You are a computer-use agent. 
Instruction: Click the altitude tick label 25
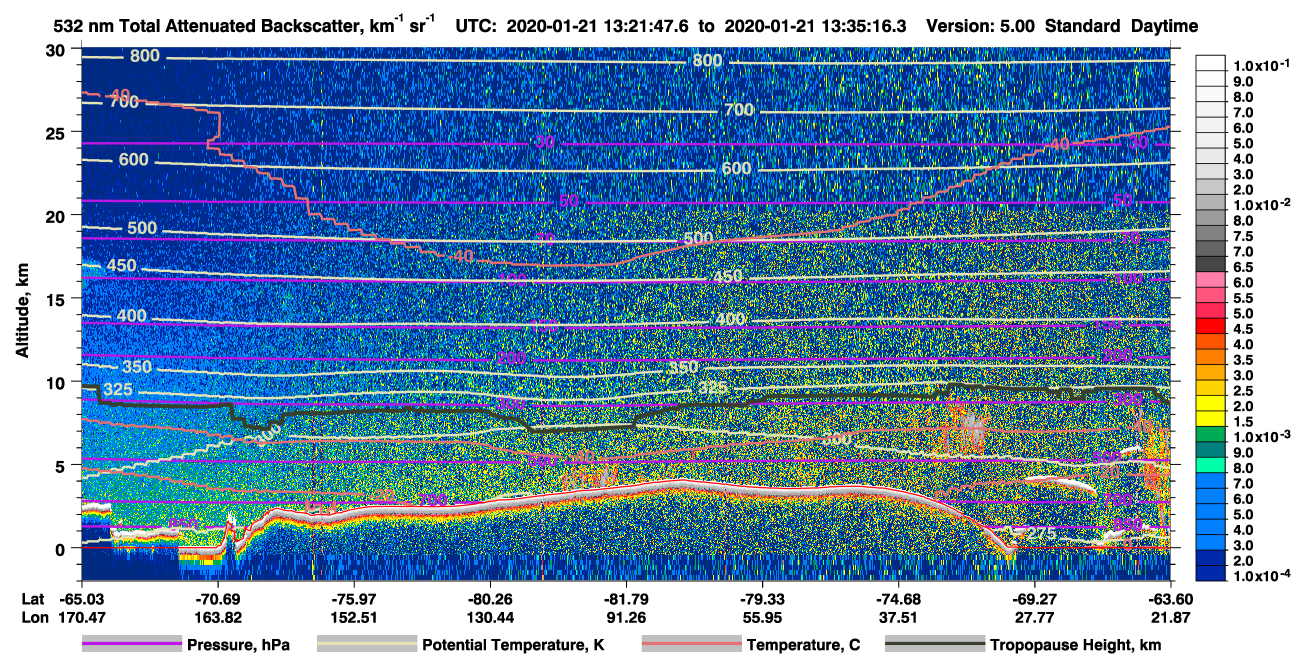(56, 132)
